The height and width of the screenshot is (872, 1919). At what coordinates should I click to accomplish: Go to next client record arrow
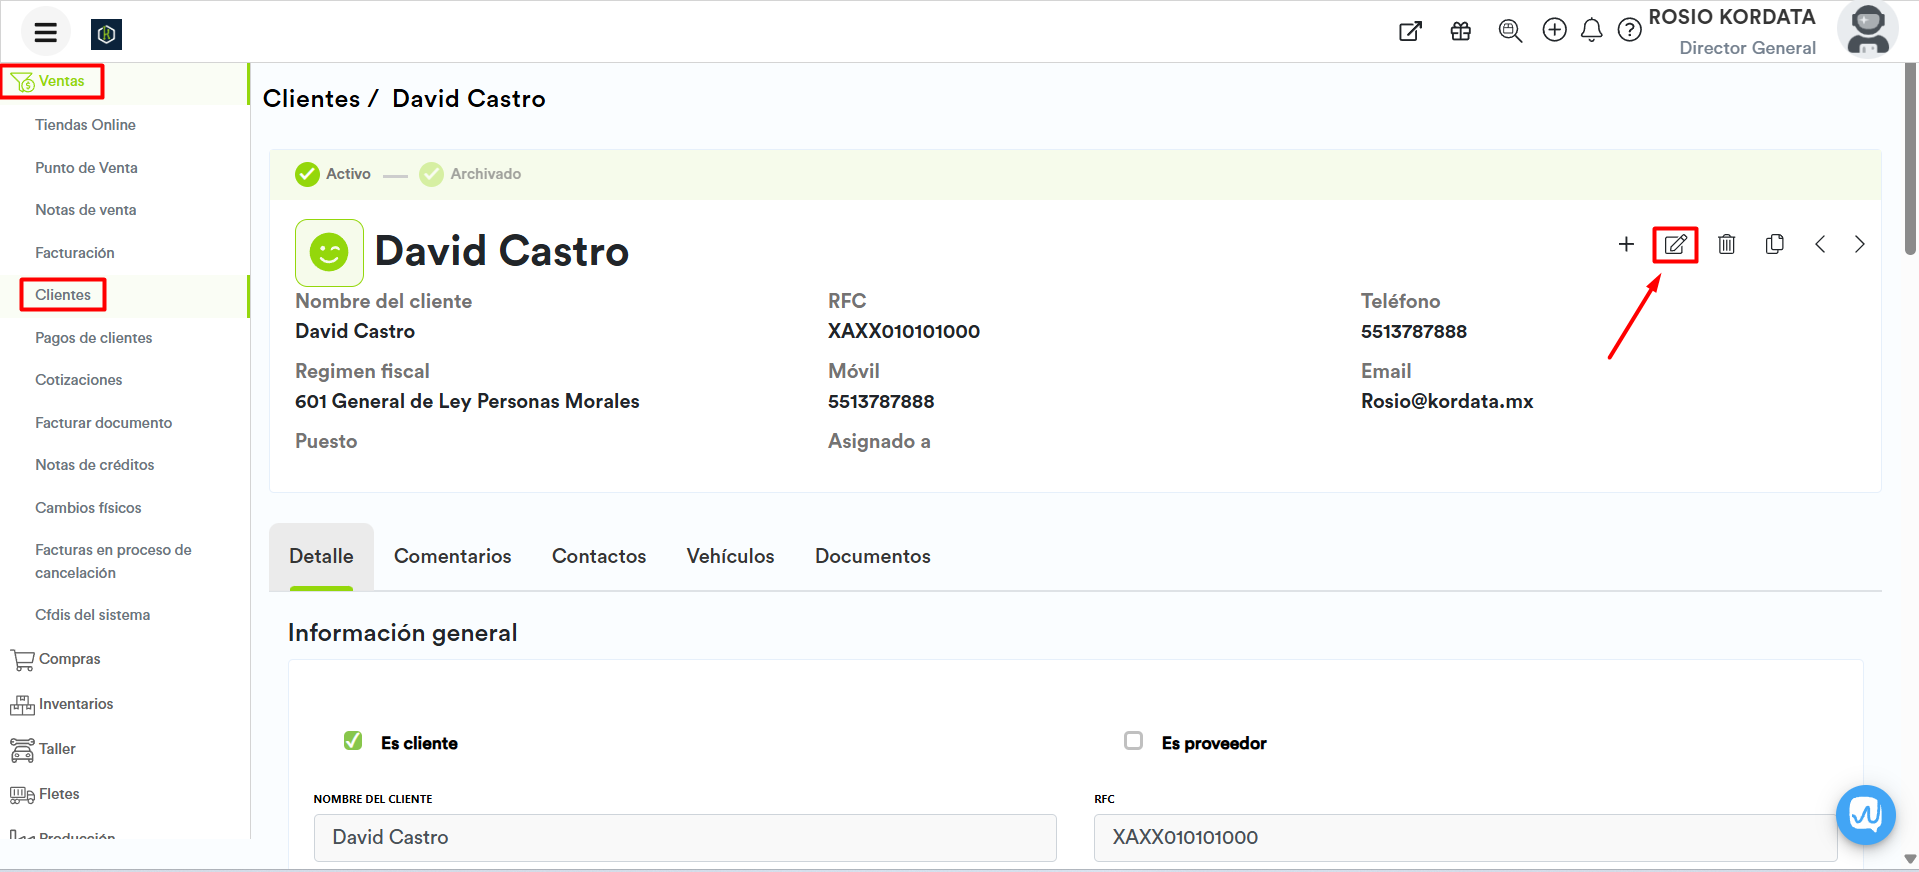[1859, 244]
